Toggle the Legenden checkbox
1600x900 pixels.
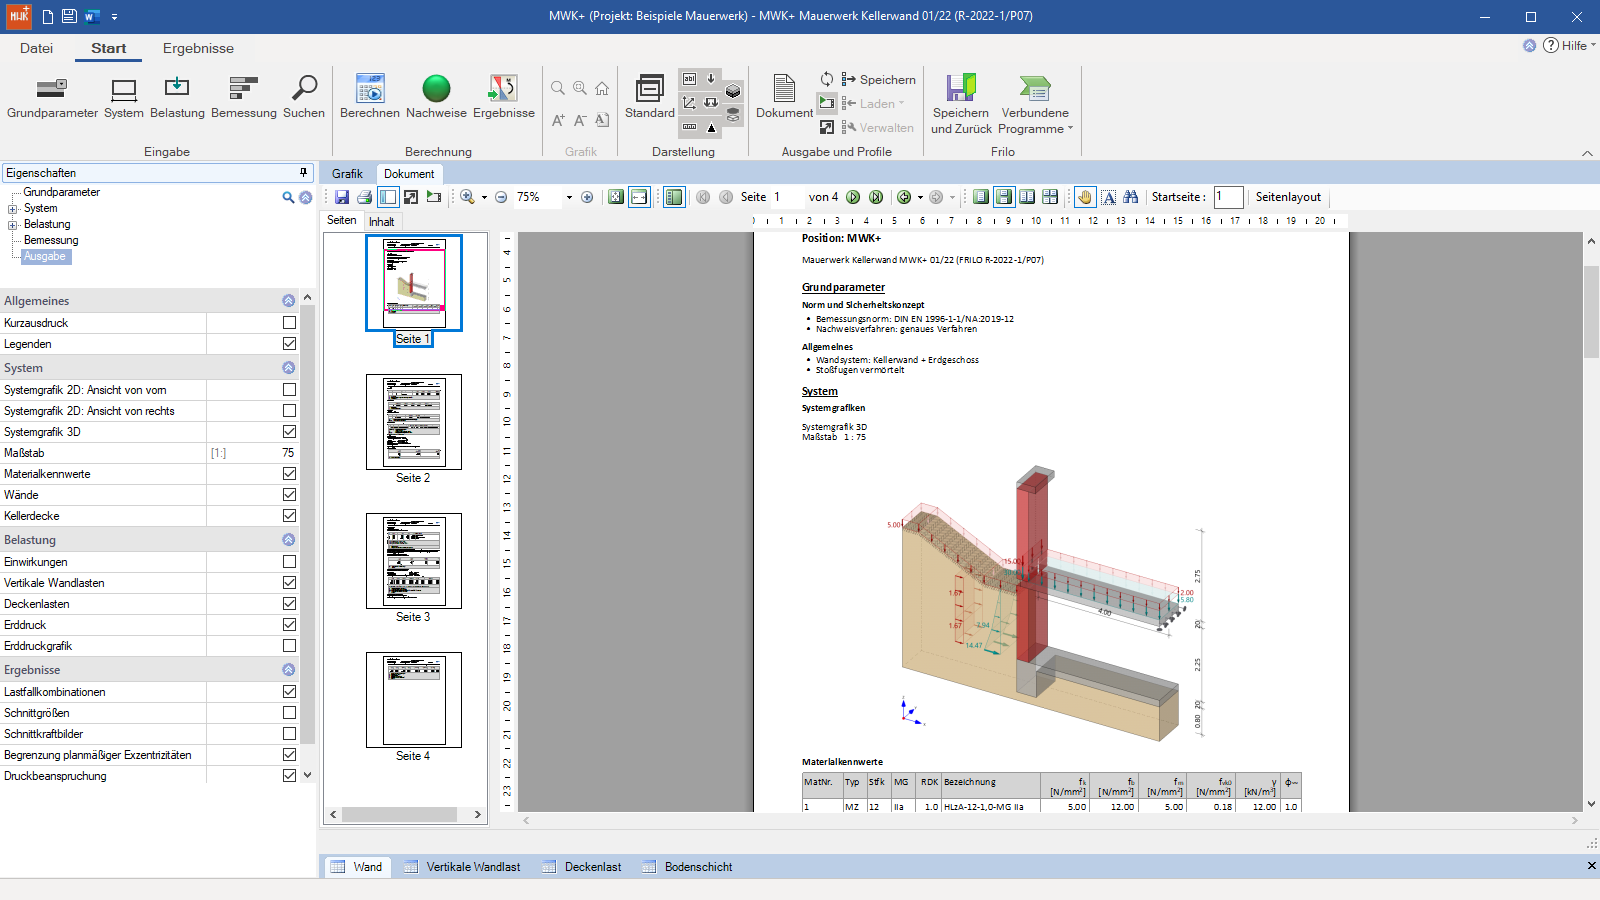(289, 344)
